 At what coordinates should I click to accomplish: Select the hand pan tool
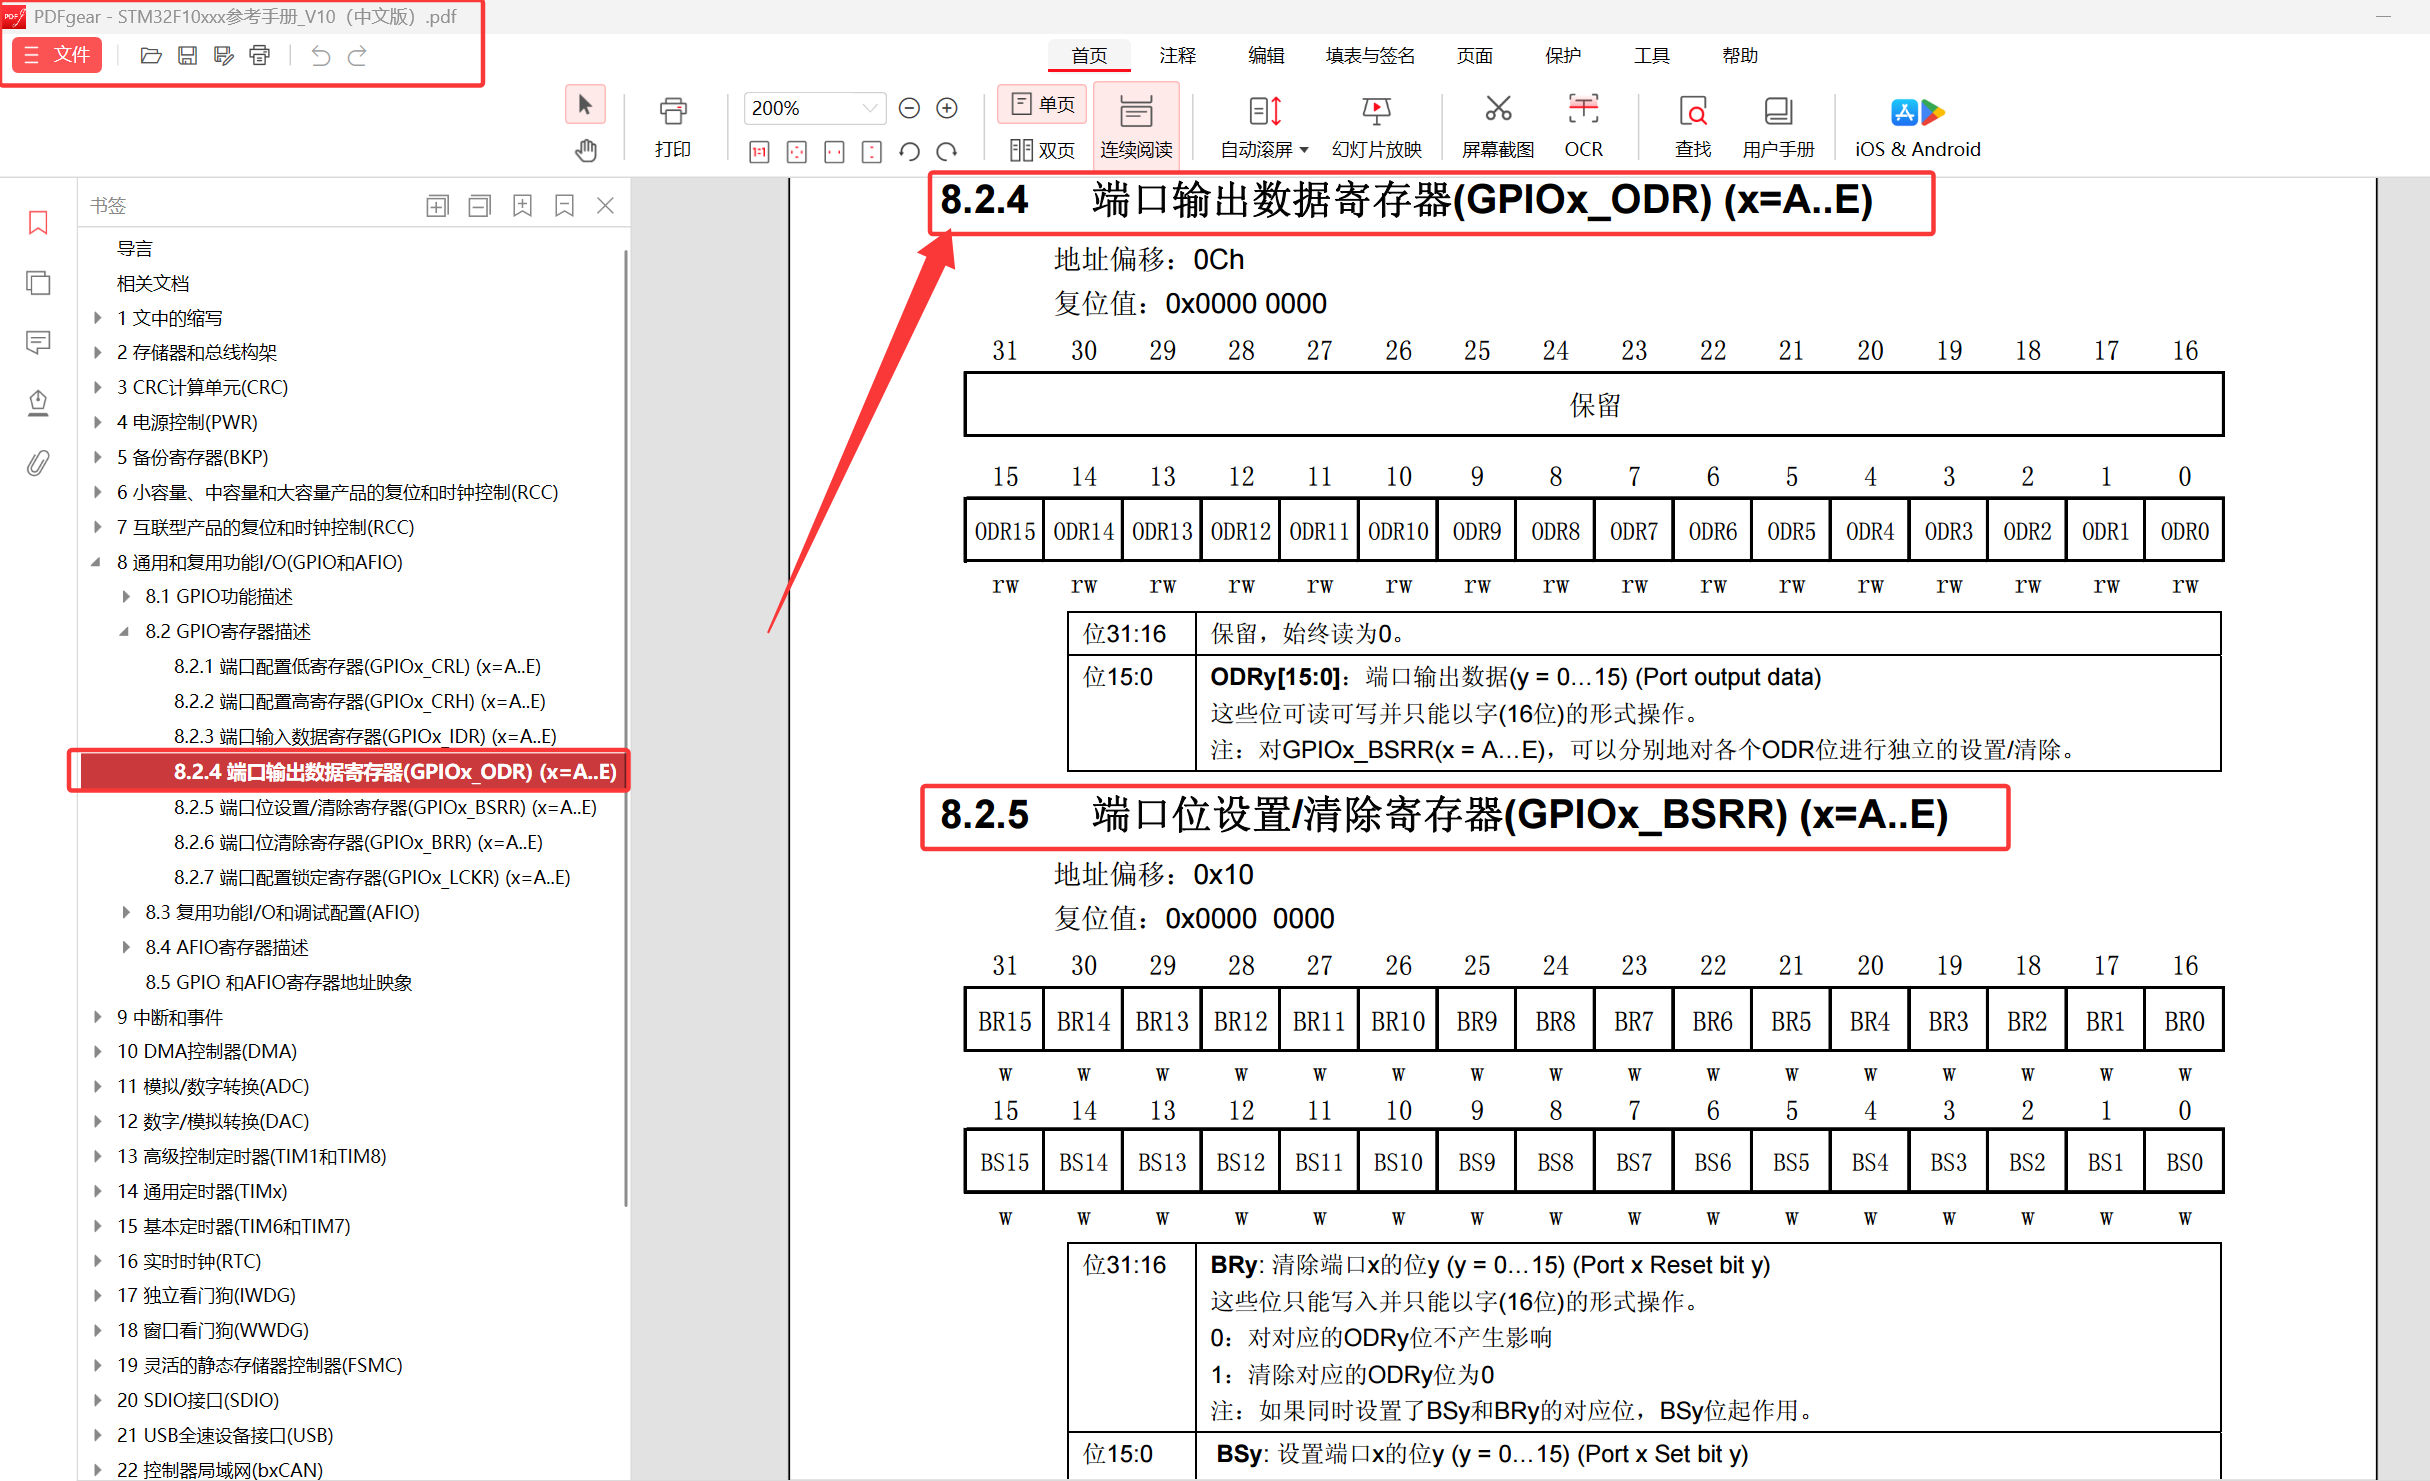[x=586, y=151]
